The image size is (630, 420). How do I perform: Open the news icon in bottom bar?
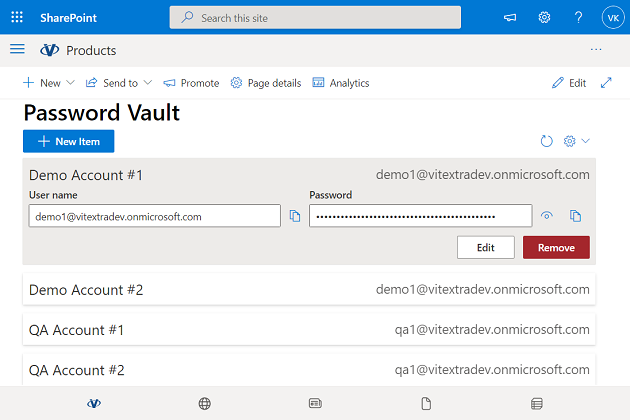coord(315,403)
